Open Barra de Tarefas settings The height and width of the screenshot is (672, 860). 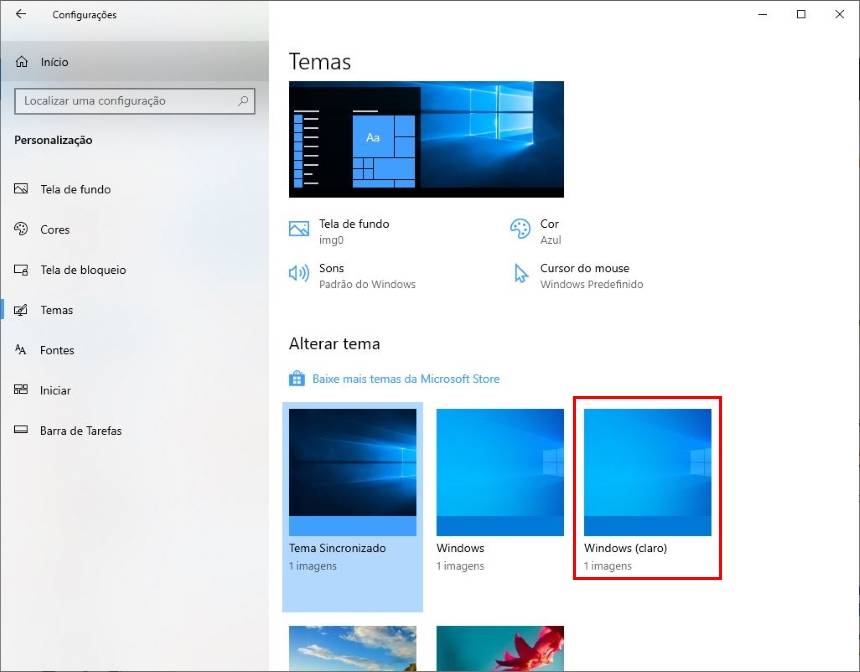coord(134,431)
